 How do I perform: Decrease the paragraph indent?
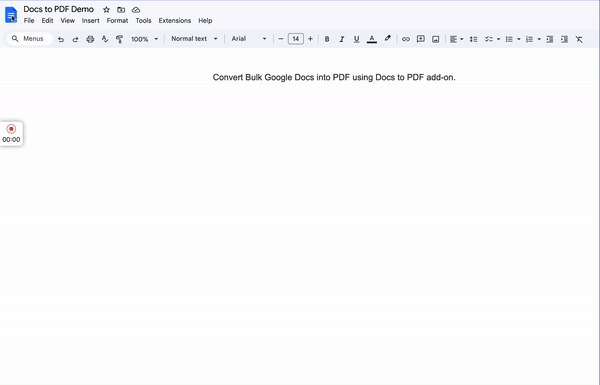point(549,39)
